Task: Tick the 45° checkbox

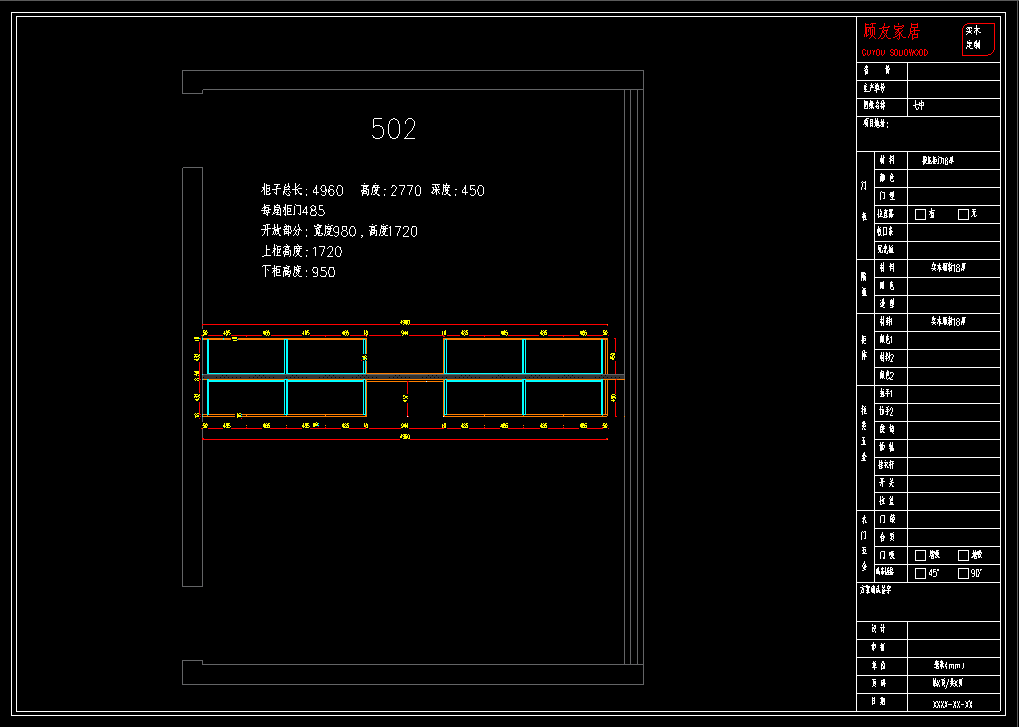Action: tap(921, 573)
